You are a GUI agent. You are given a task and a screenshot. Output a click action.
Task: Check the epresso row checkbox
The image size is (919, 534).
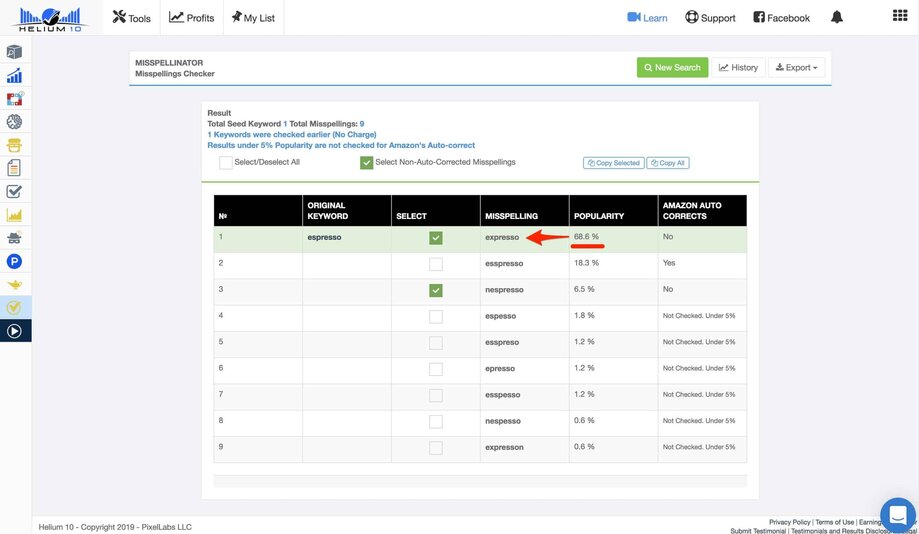point(435,369)
